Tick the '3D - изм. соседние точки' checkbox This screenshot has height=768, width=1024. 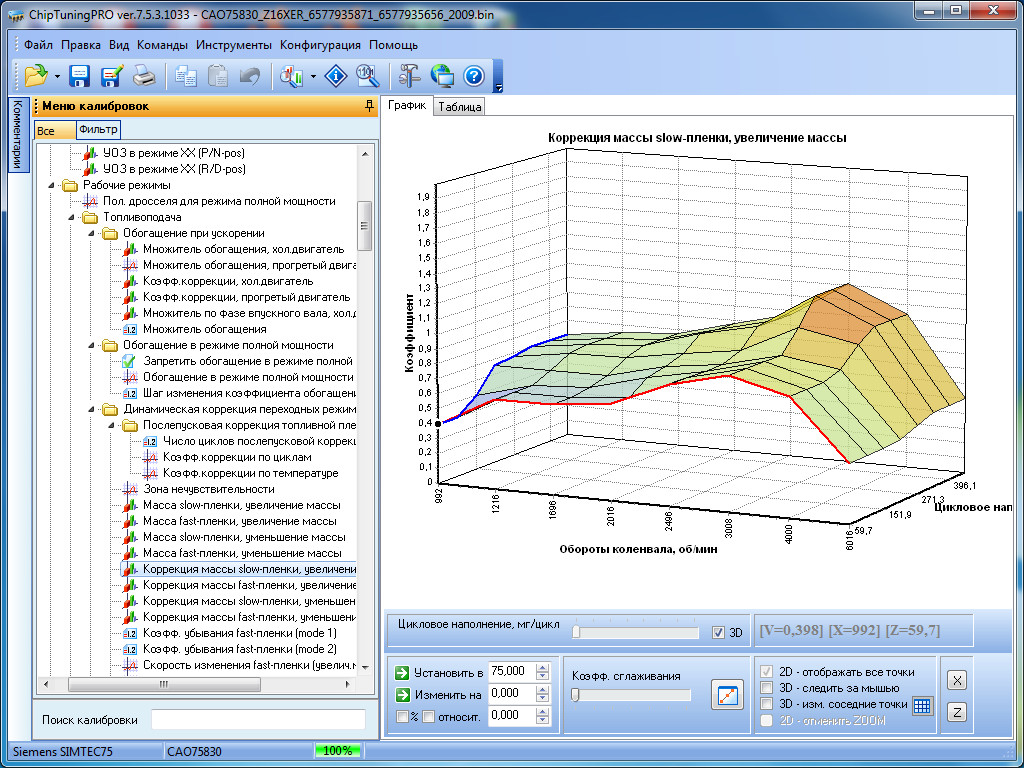[x=767, y=704]
